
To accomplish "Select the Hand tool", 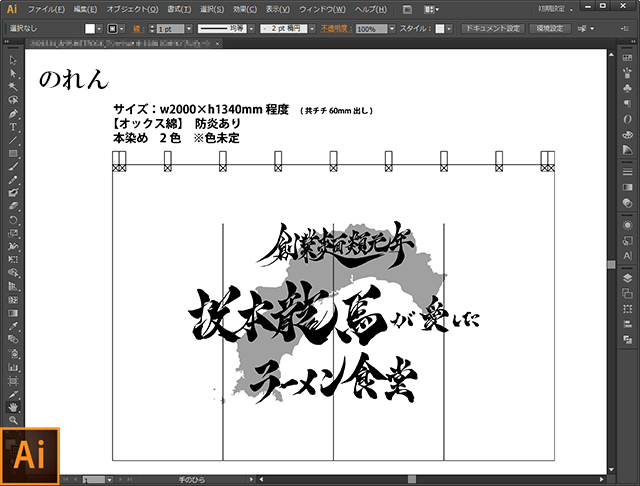I will 13,408.
